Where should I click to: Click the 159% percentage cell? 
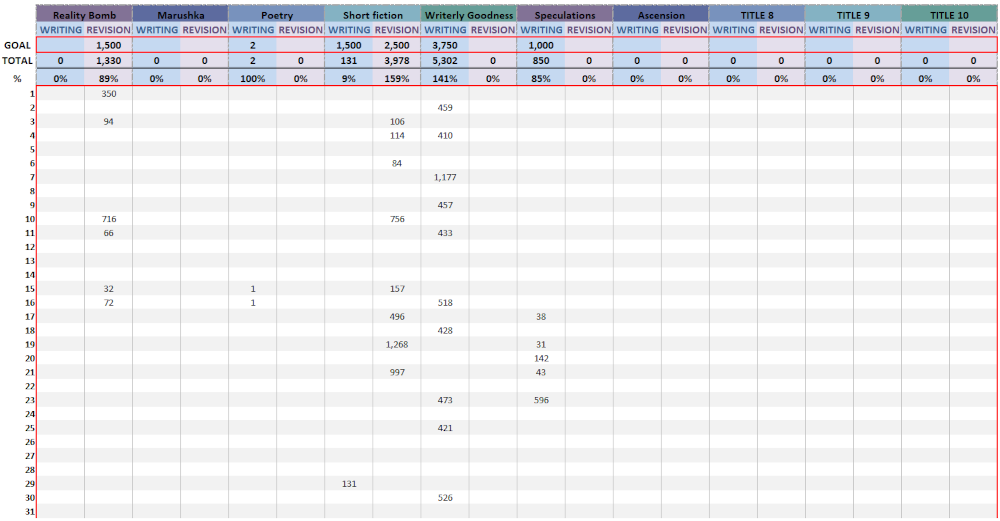[397, 78]
